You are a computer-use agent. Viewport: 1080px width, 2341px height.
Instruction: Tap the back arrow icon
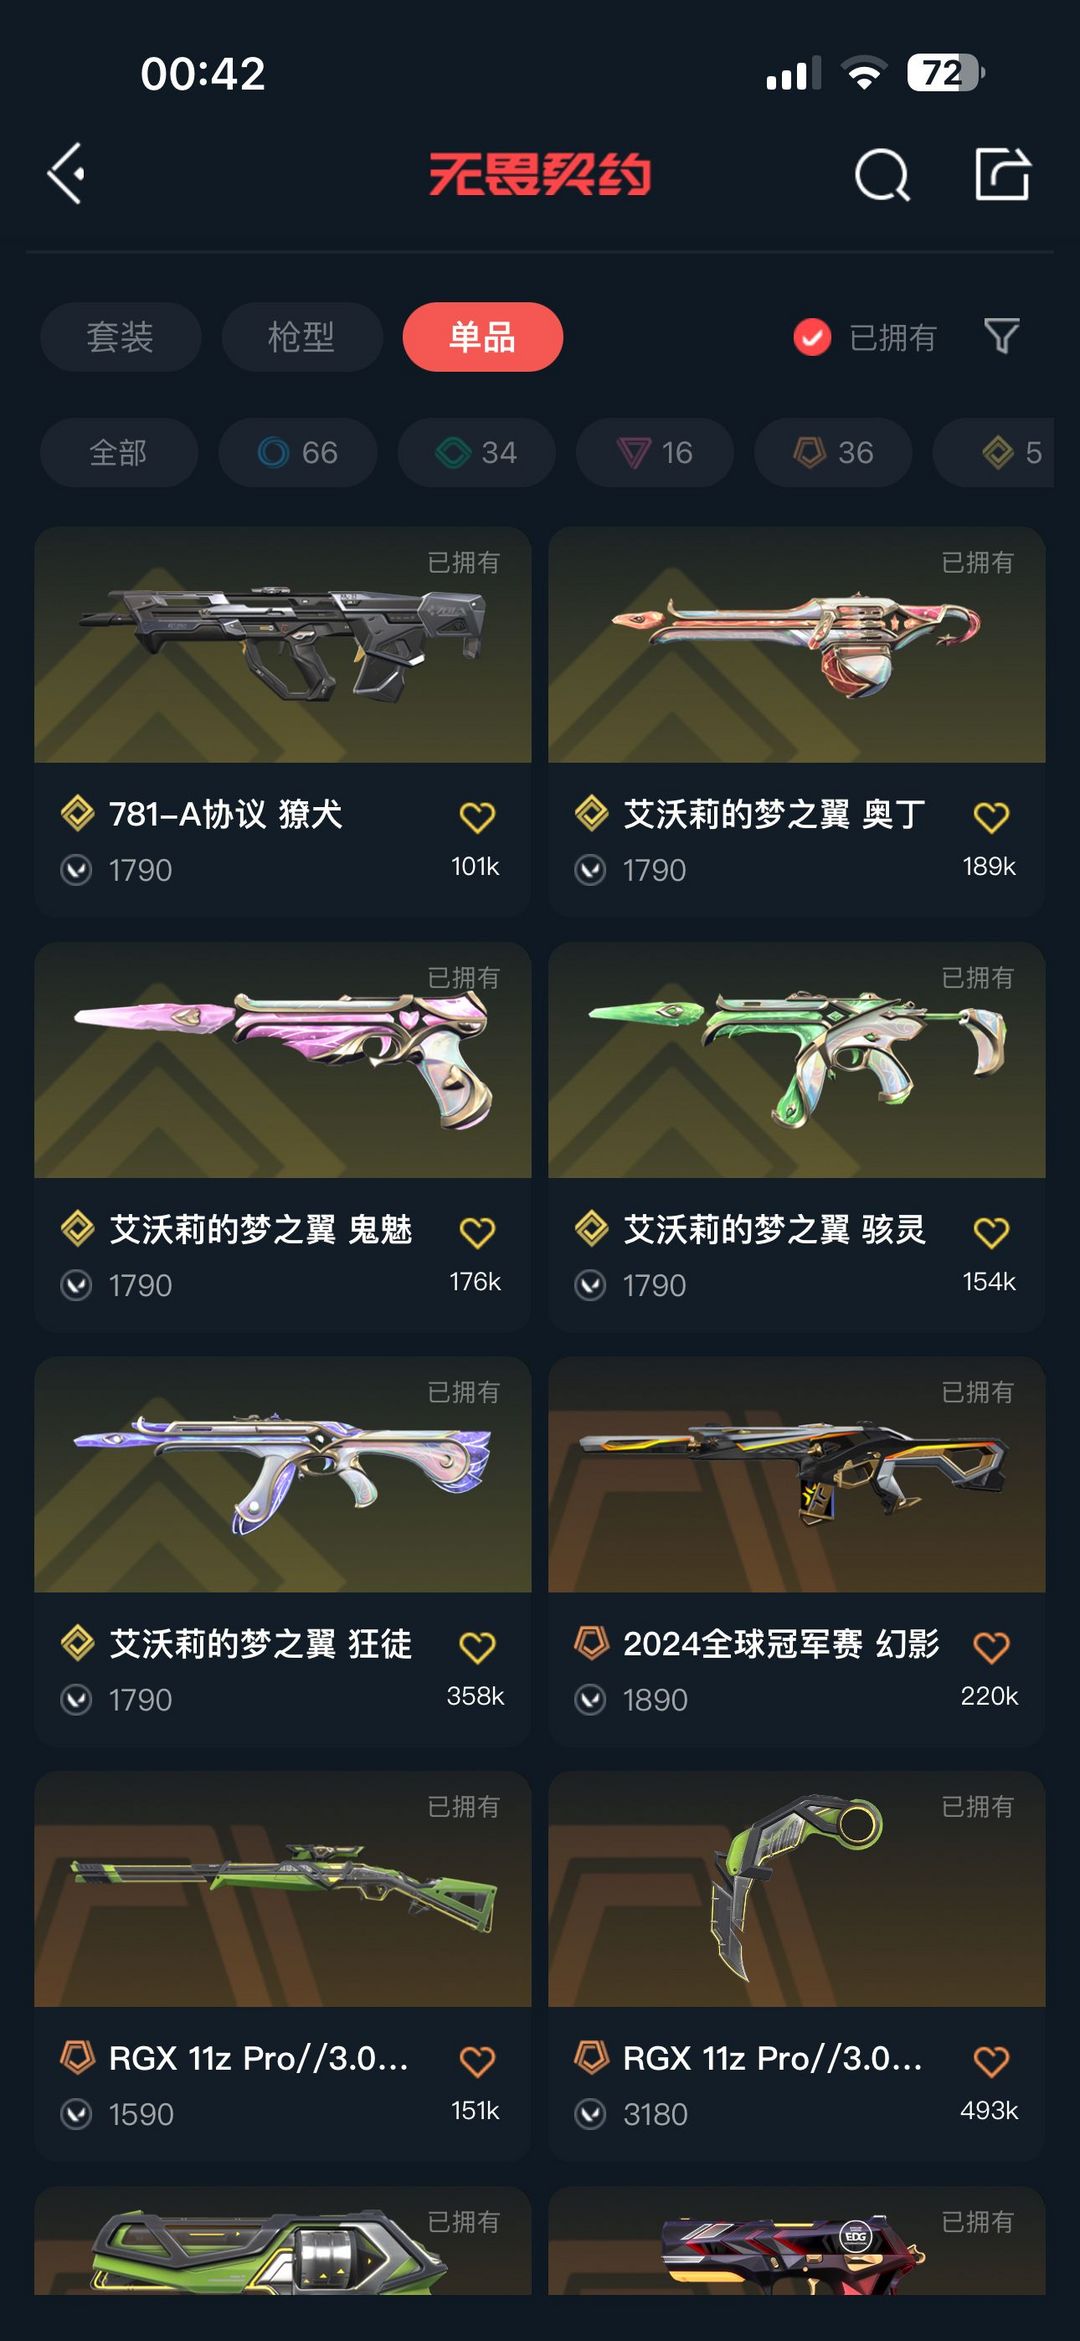pyautogui.click(x=66, y=174)
